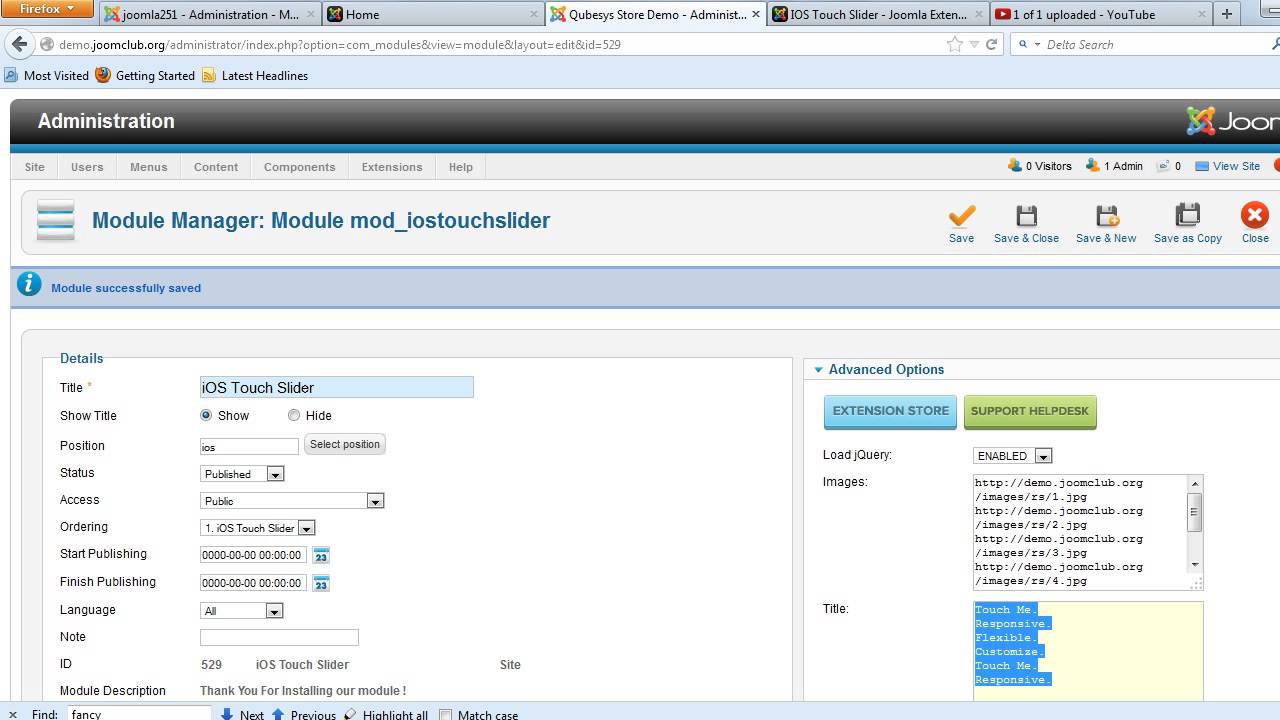
Task: Click Select position button
Action: 344,444
